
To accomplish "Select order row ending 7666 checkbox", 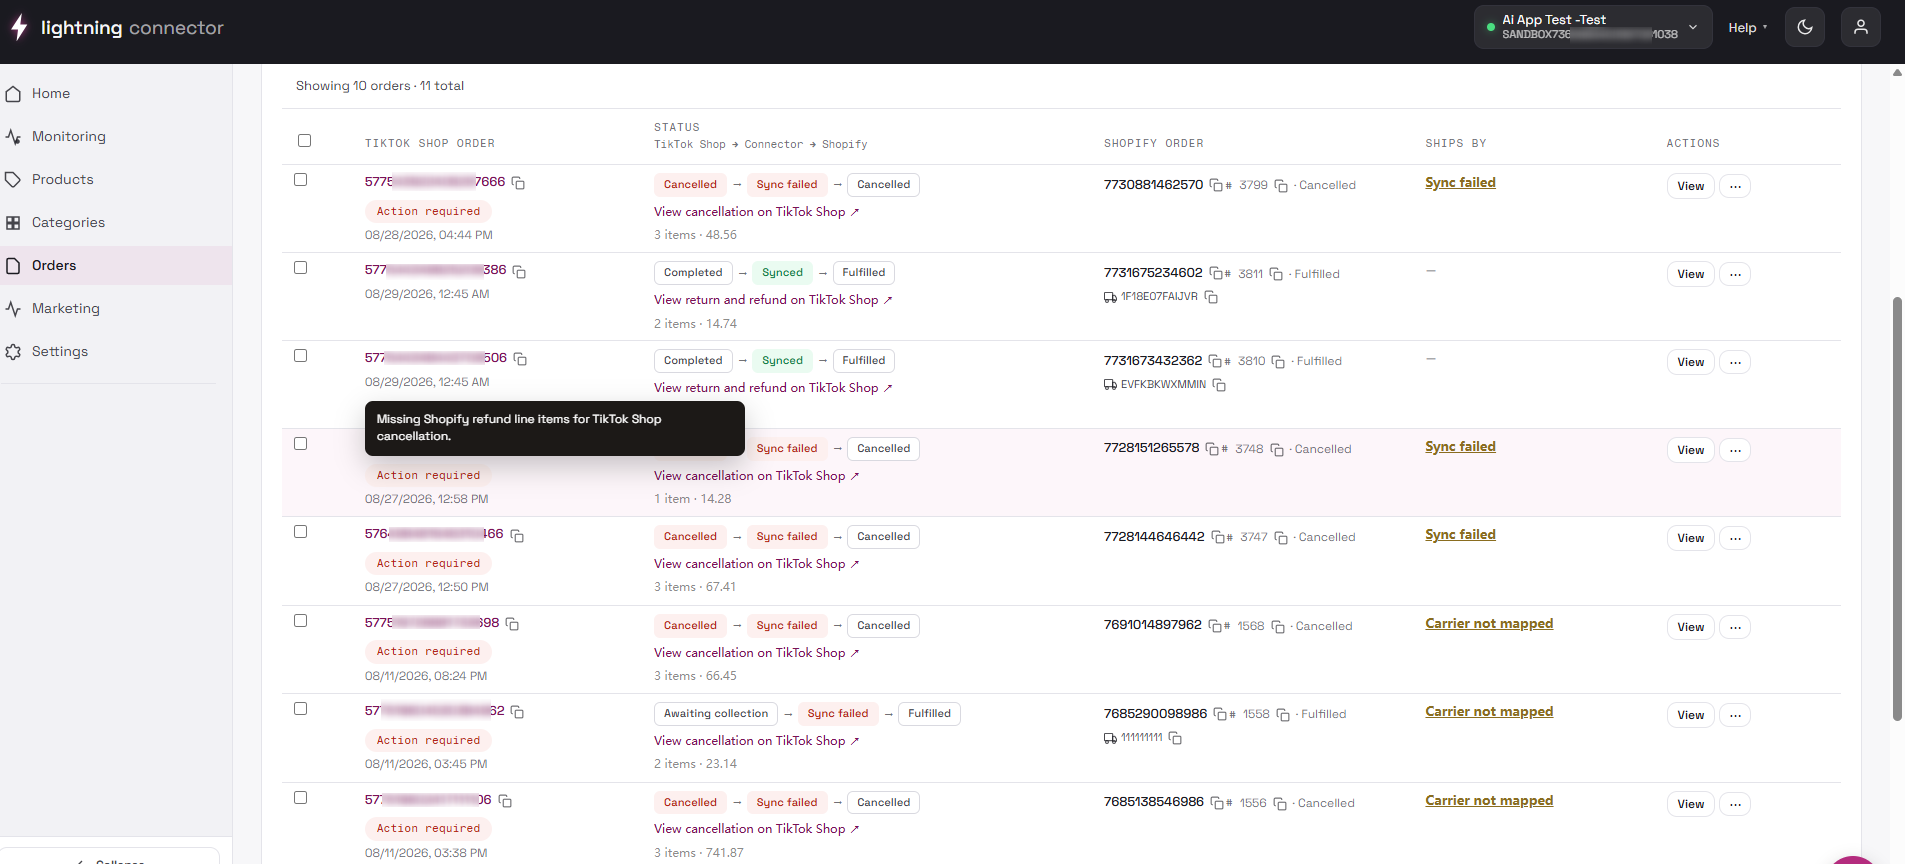I will pos(300,180).
